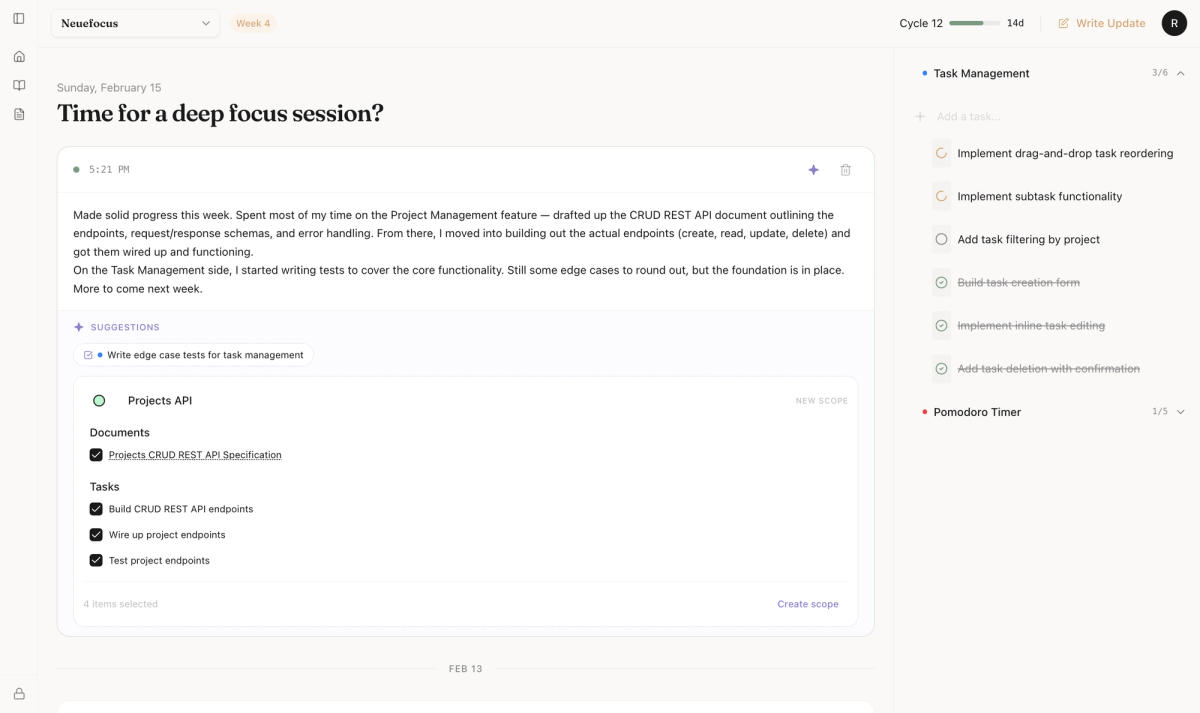
Task: Click the sparkle AI icon on the entry
Action: [813, 169]
